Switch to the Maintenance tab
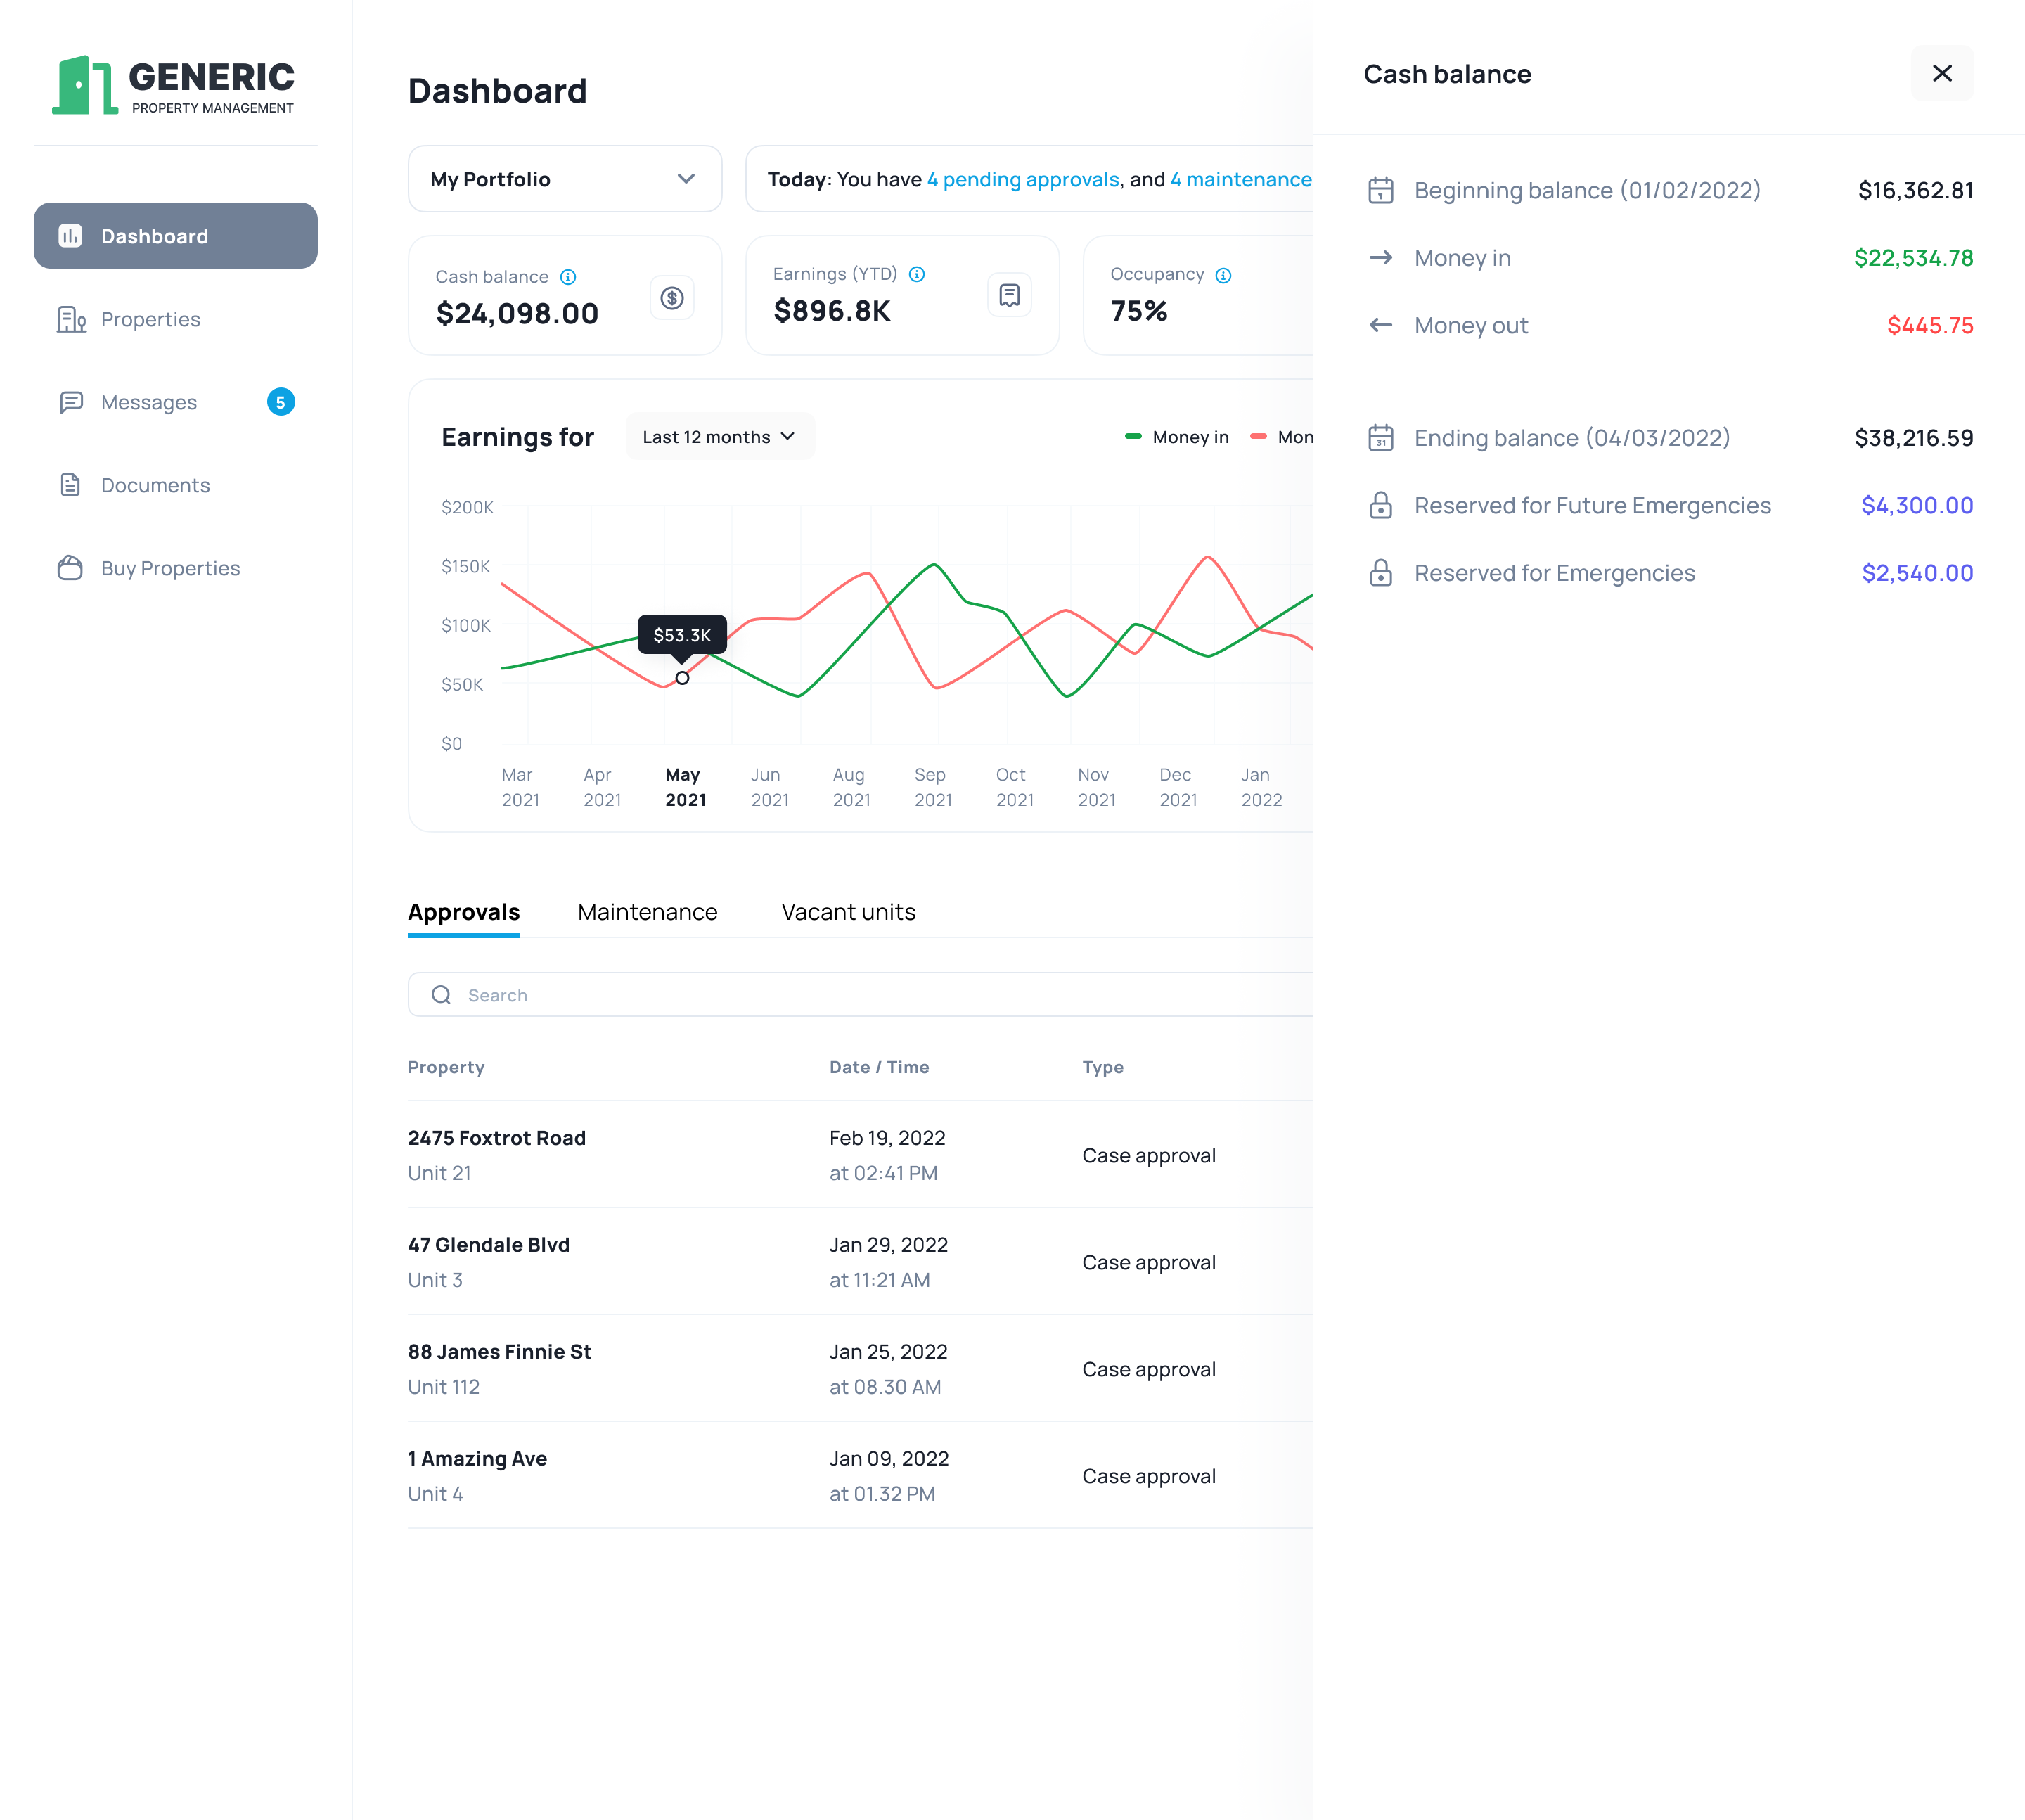The width and height of the screenshot is (2025, 1820). point(647,912)
